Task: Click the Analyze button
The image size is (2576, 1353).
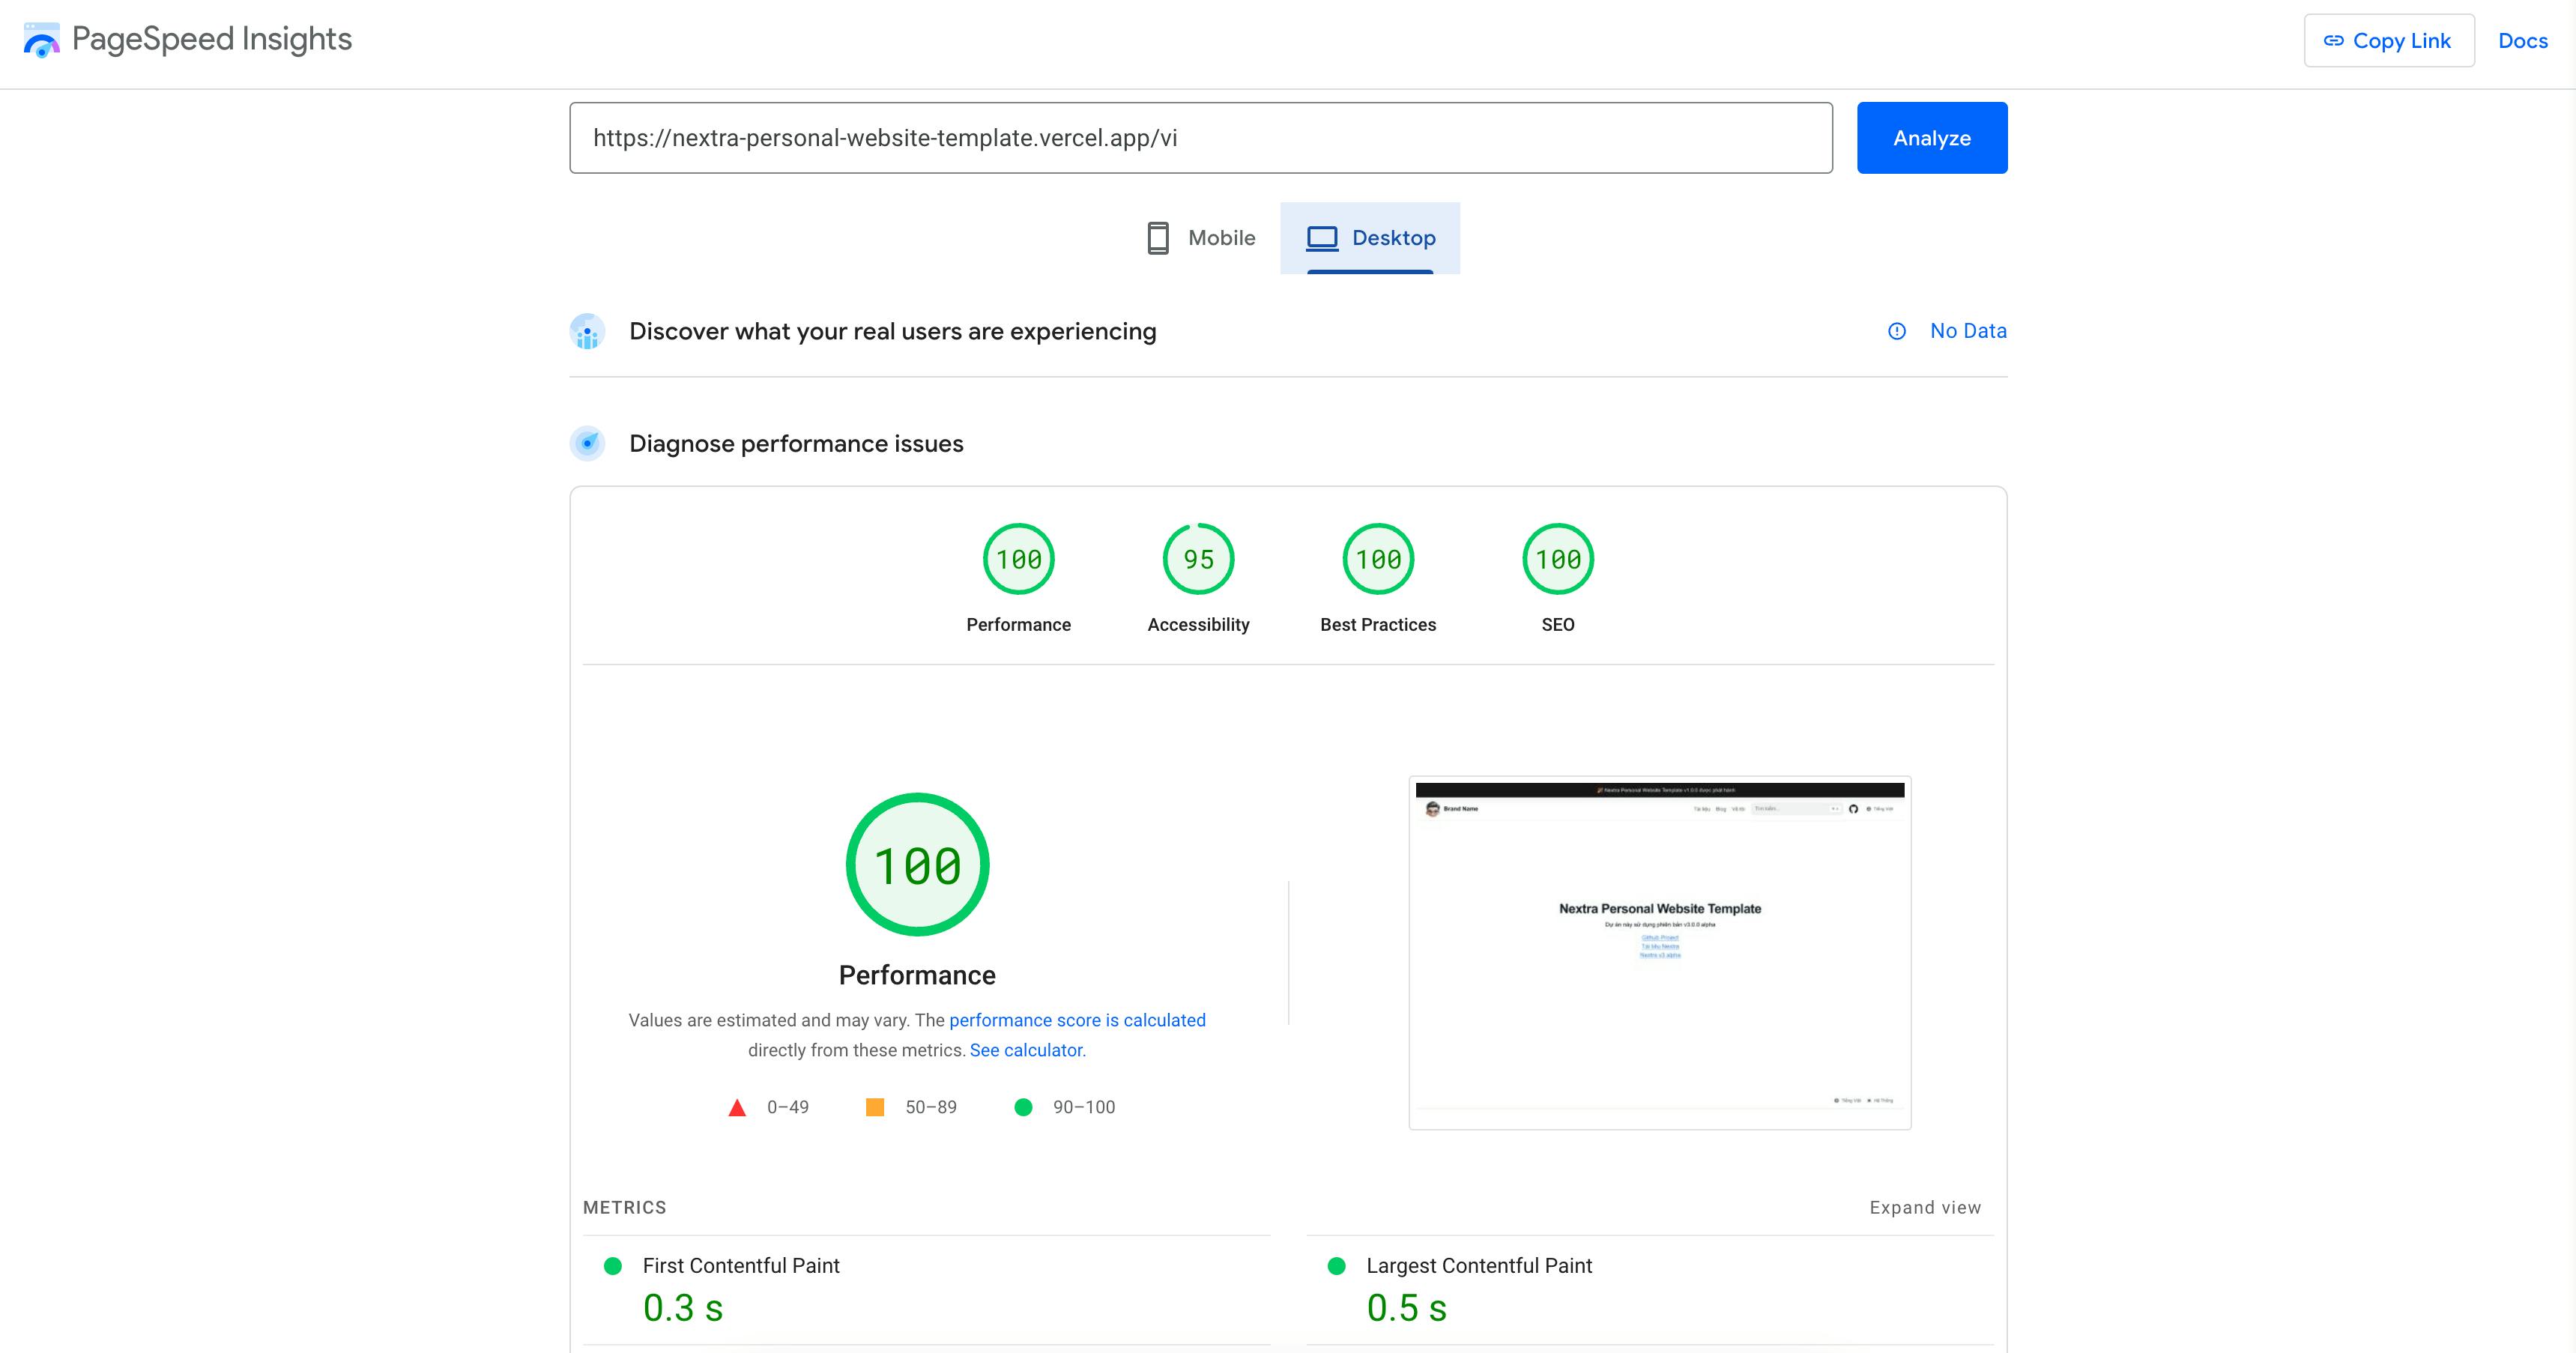Action: click(1932, 138)
